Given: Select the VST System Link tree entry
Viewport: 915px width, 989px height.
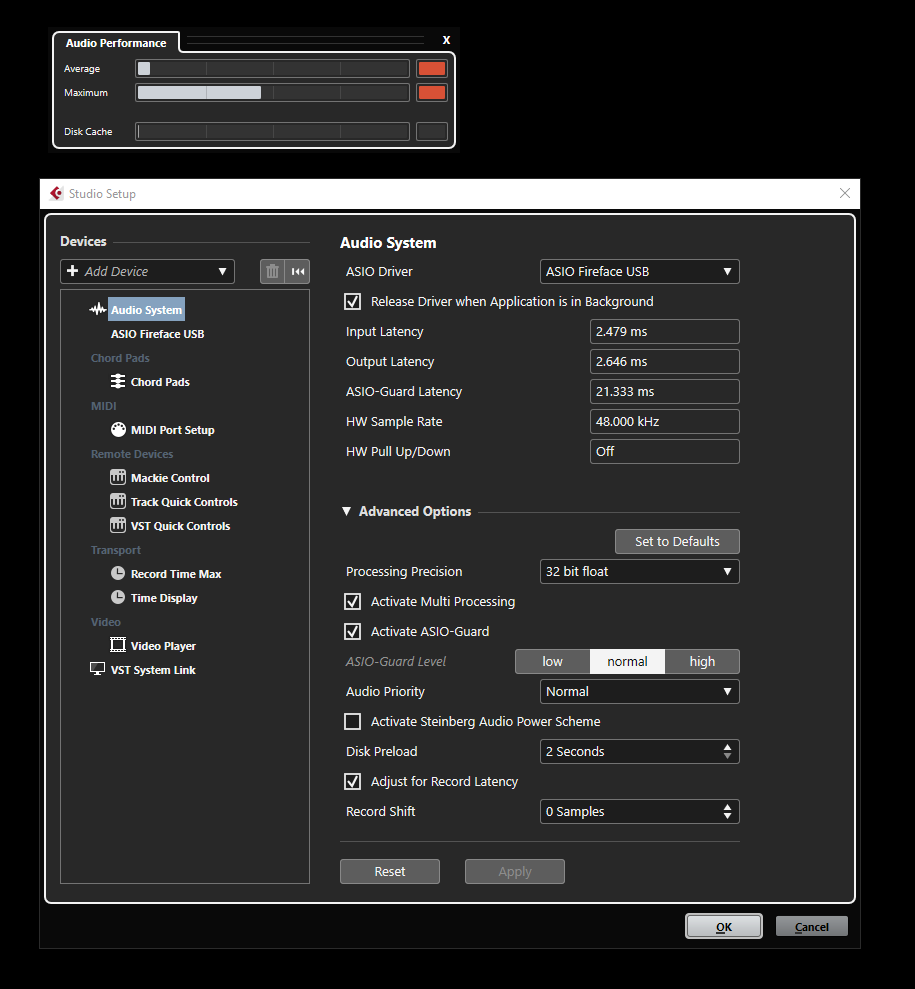Looking at the screenshot, I should 153,669.
